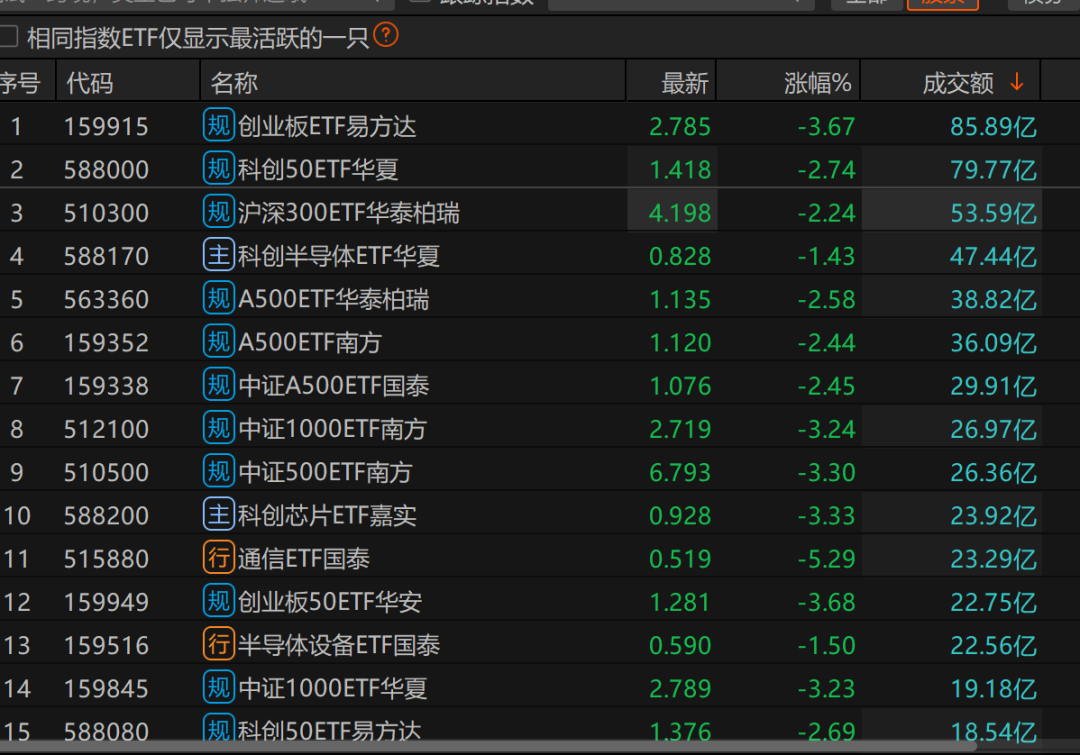The width and height of the screenshot is (1080, 755).
Task: Select the name 科创50ETF华夏
Action: point(318,169)
